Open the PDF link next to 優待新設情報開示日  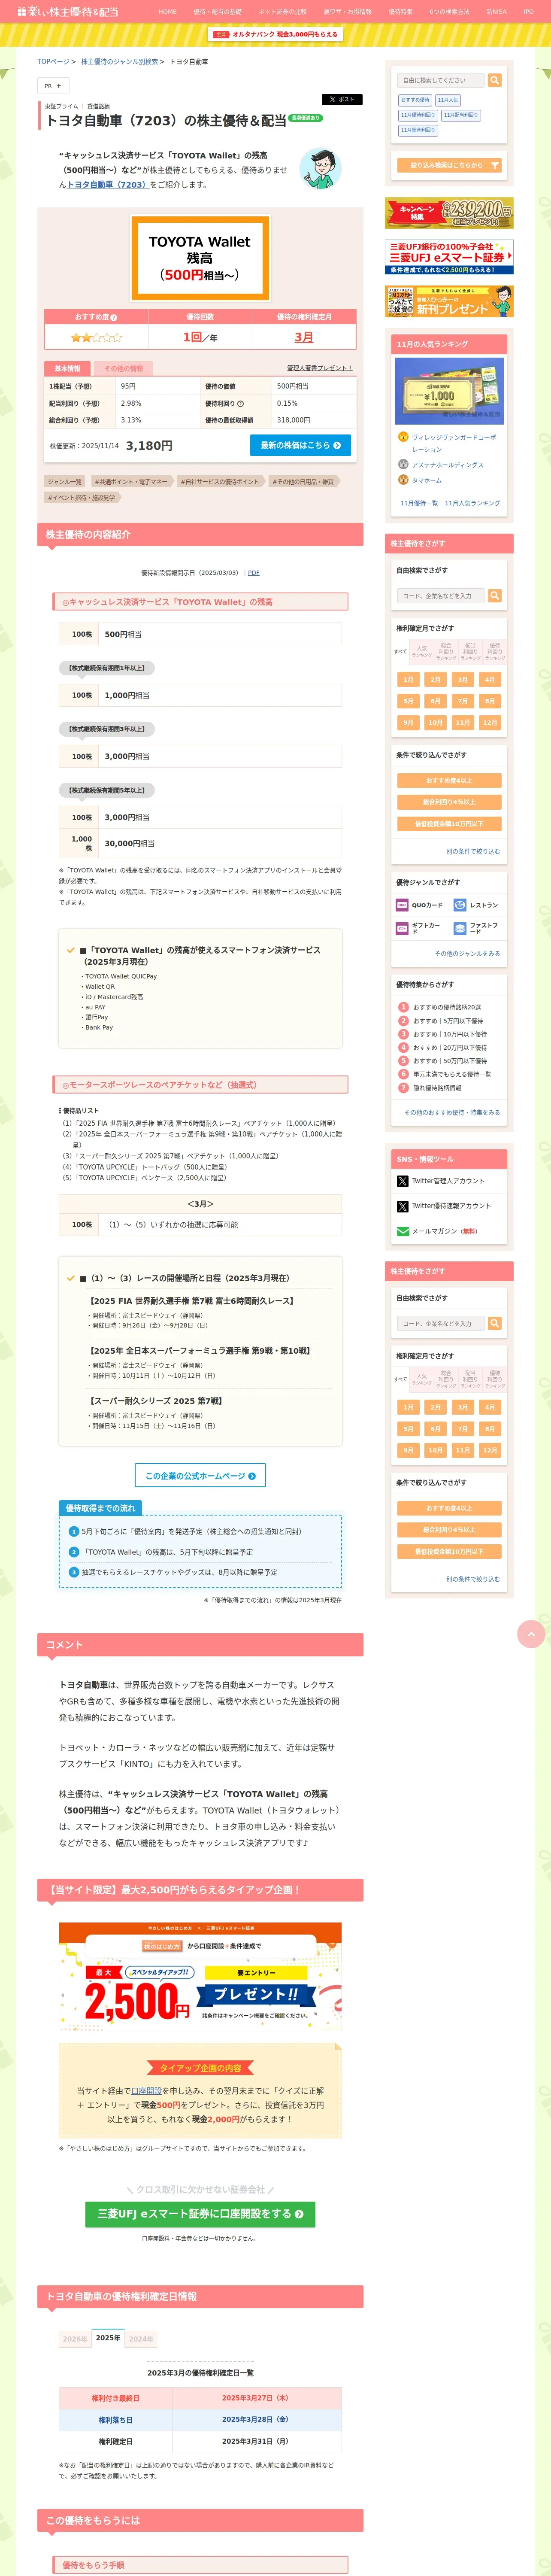coord(254,573)
